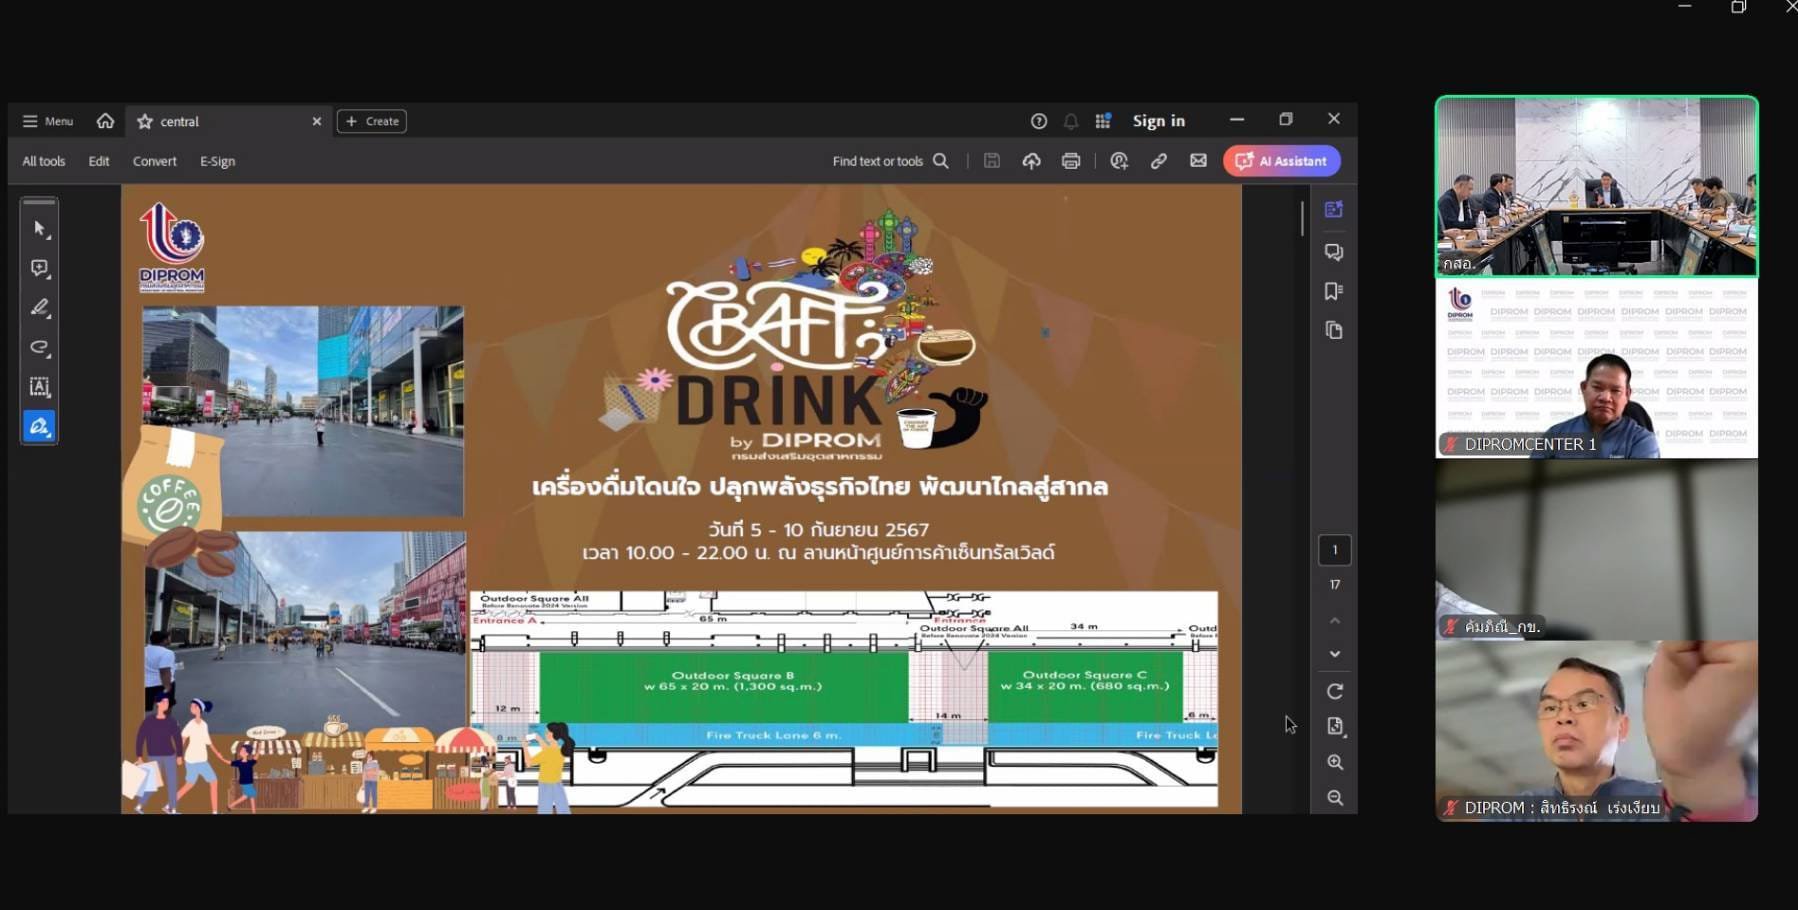
Task: Open the Convert menu
Action: (155, 161)
